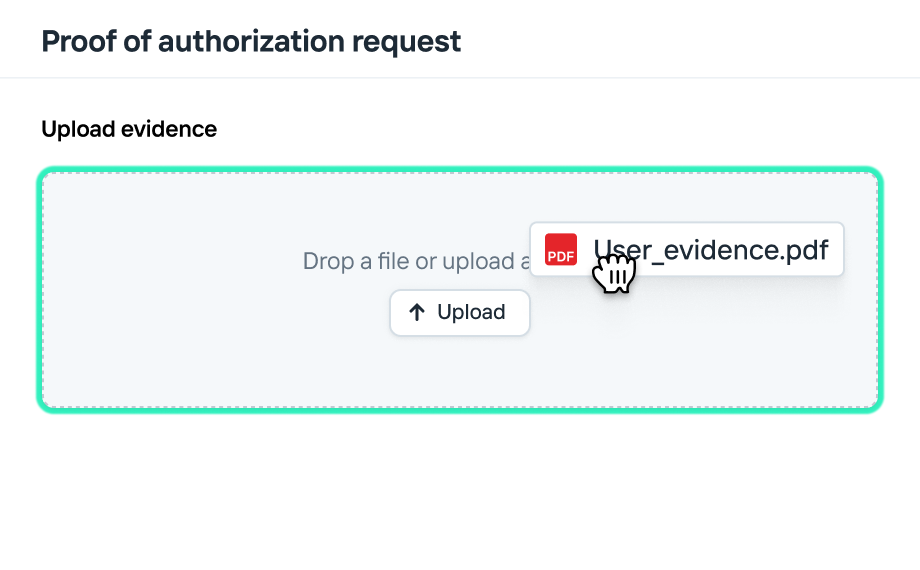The image size is (920, 570).
Task: Click the Upload button
Action: tap(459, 312)
